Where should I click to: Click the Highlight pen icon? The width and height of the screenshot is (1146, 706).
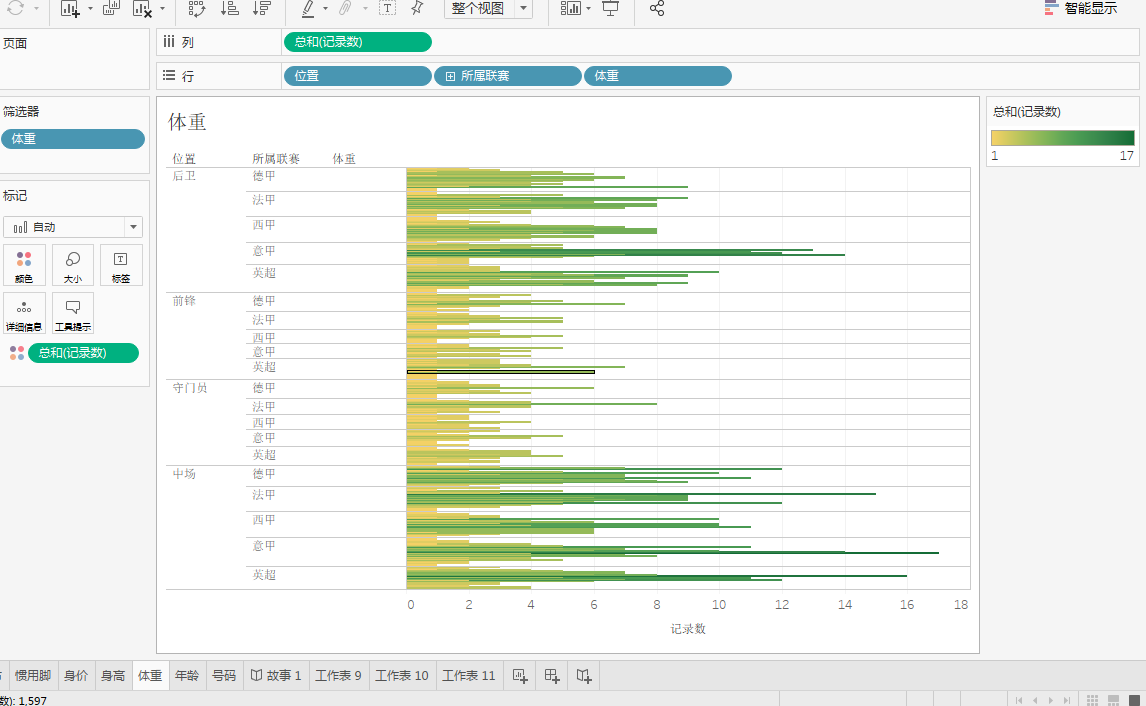pos(308,9)
